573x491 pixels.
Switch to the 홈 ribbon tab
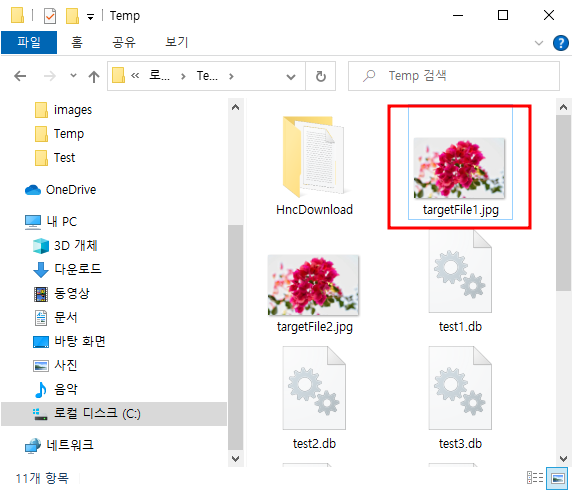[x=77, y=42]
